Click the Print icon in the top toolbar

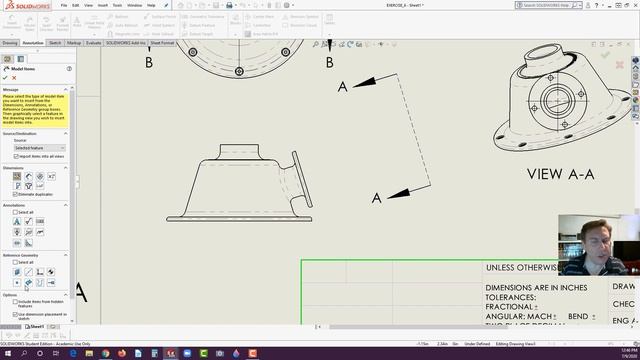pos(229,5)
